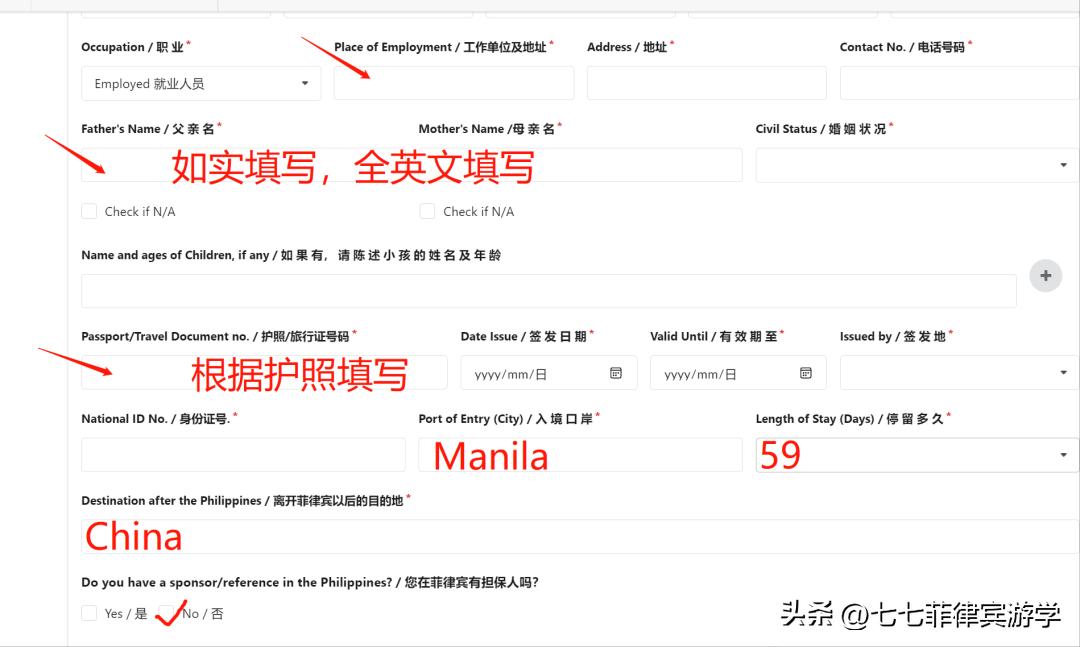Focus the Valid Until date field
Viewport: 1080px width, 647px height.
coord(738,373)
